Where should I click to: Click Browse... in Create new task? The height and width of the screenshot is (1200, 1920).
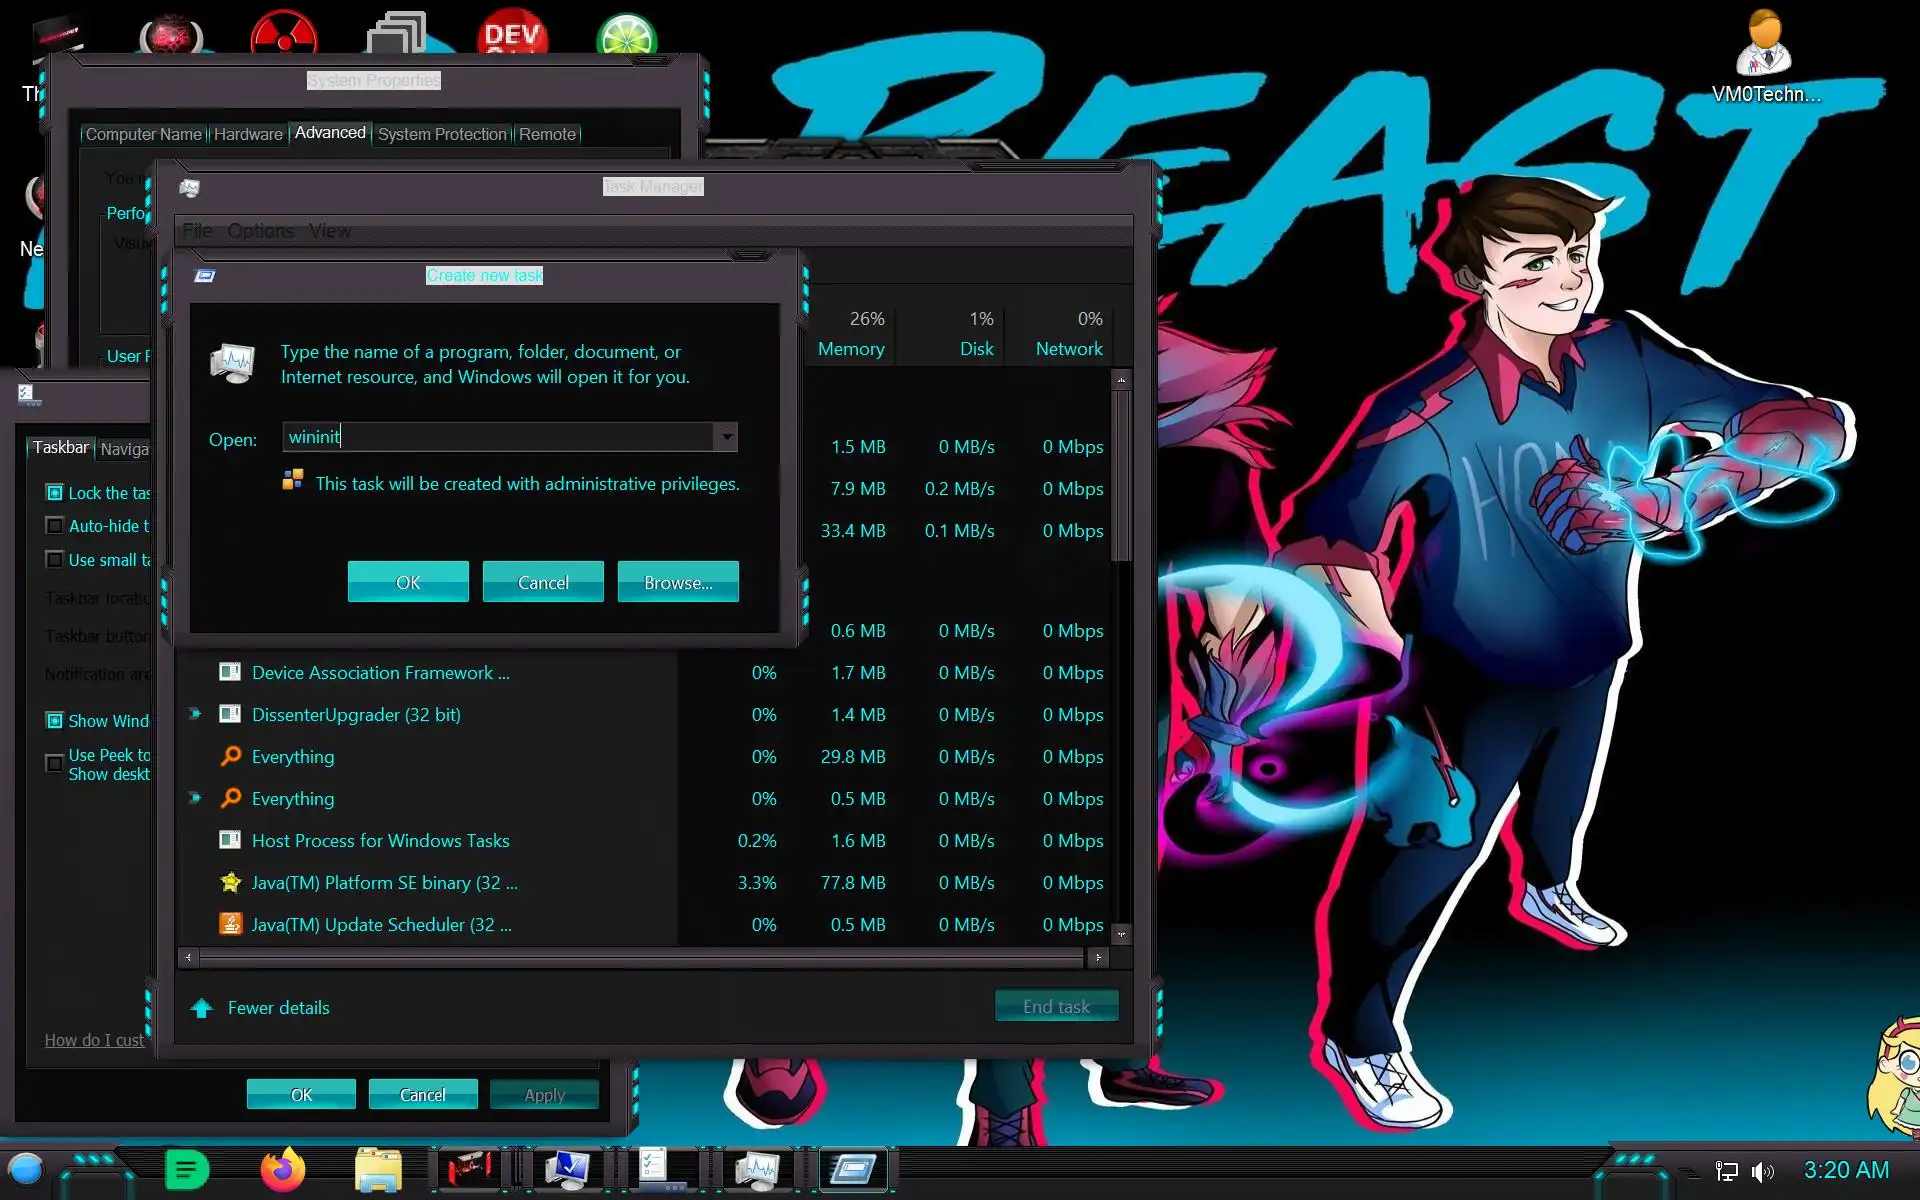click(678, 582)
